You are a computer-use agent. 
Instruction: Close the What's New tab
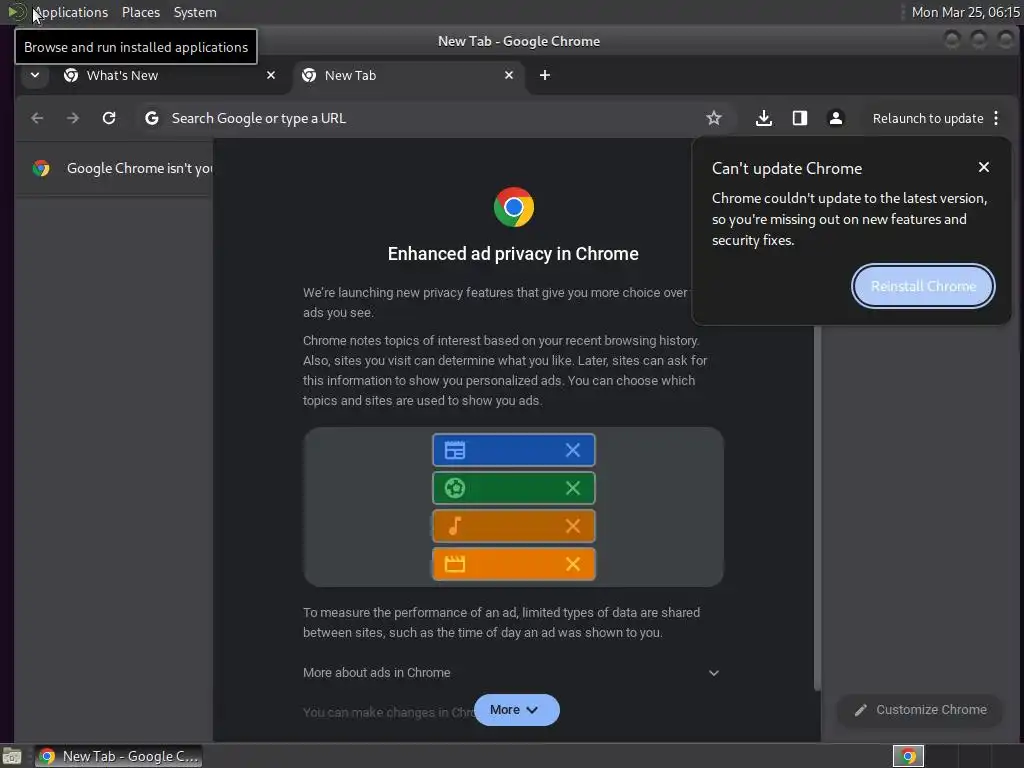pos(271,75)
